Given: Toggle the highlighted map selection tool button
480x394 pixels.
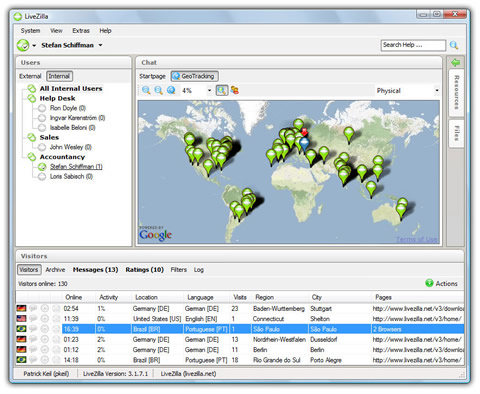Looking at the screenshot, I should click(x=222, y=90).
